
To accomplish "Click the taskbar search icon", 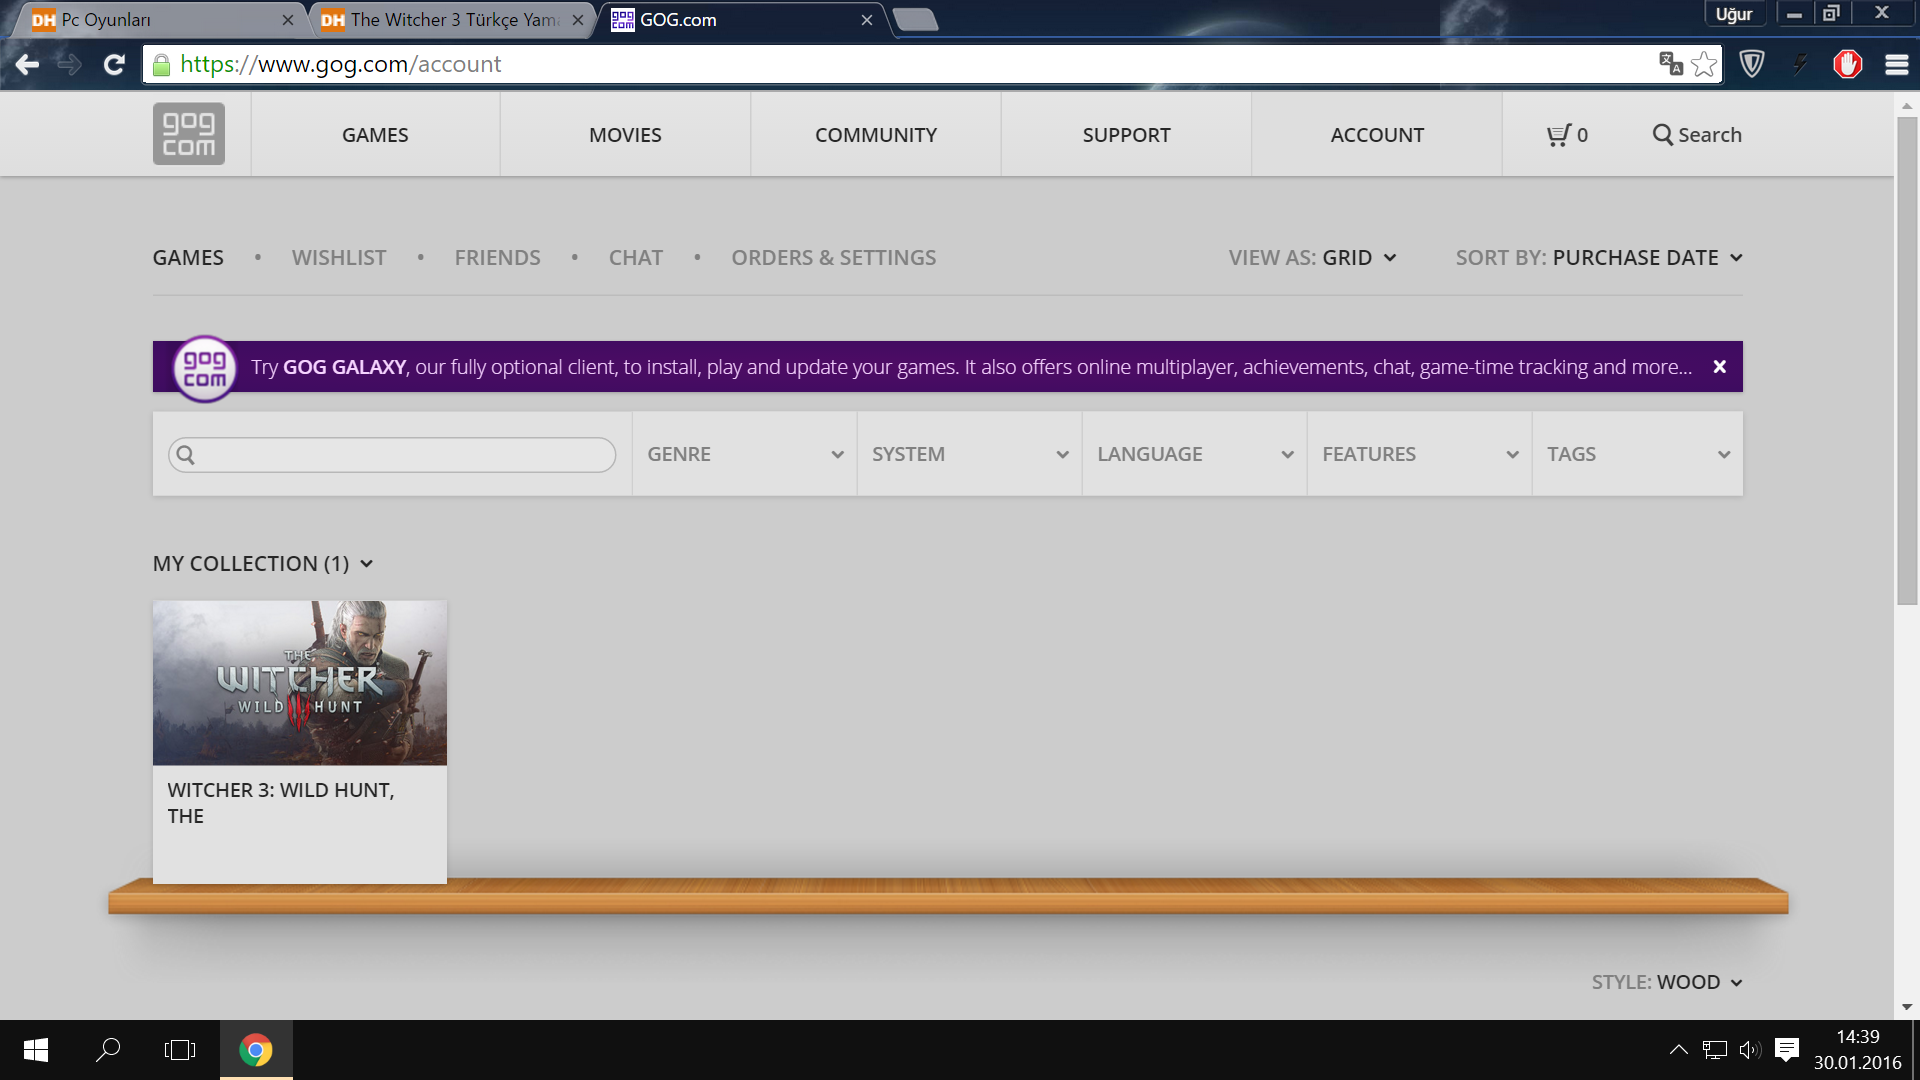I will point(108,1050).
